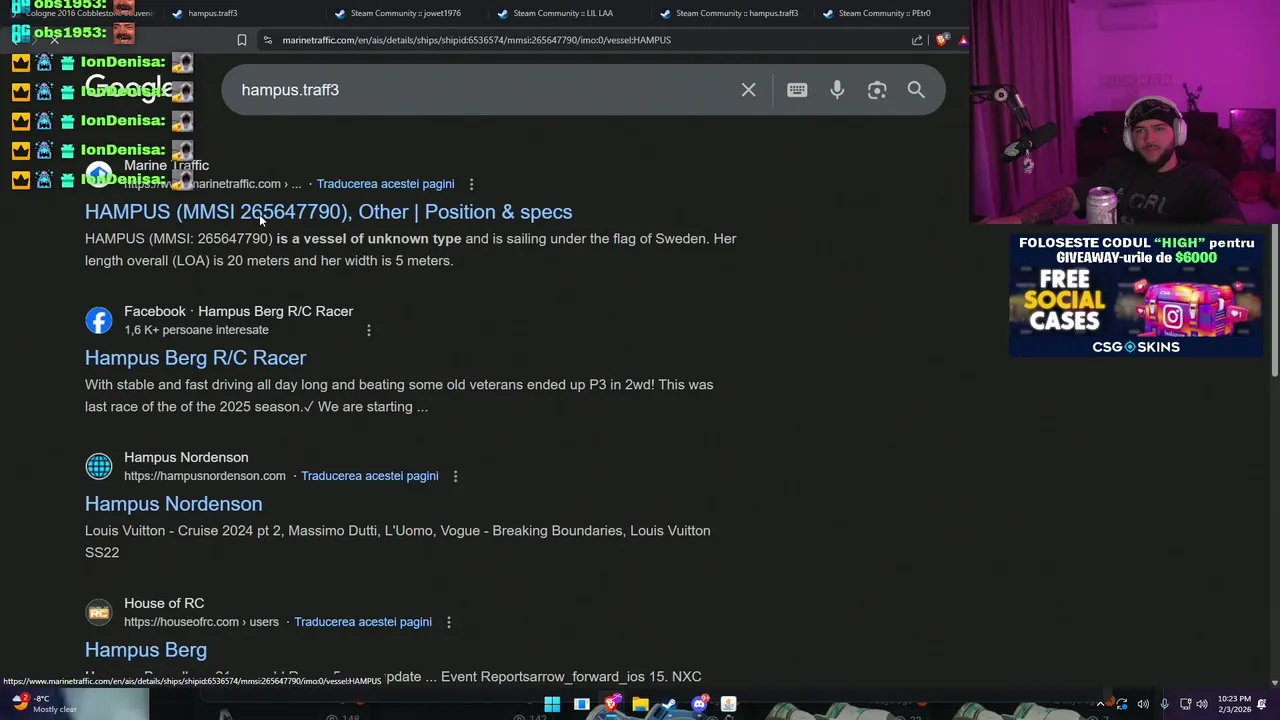Open options for the Marine Traffic result

[x=471, y=184]
